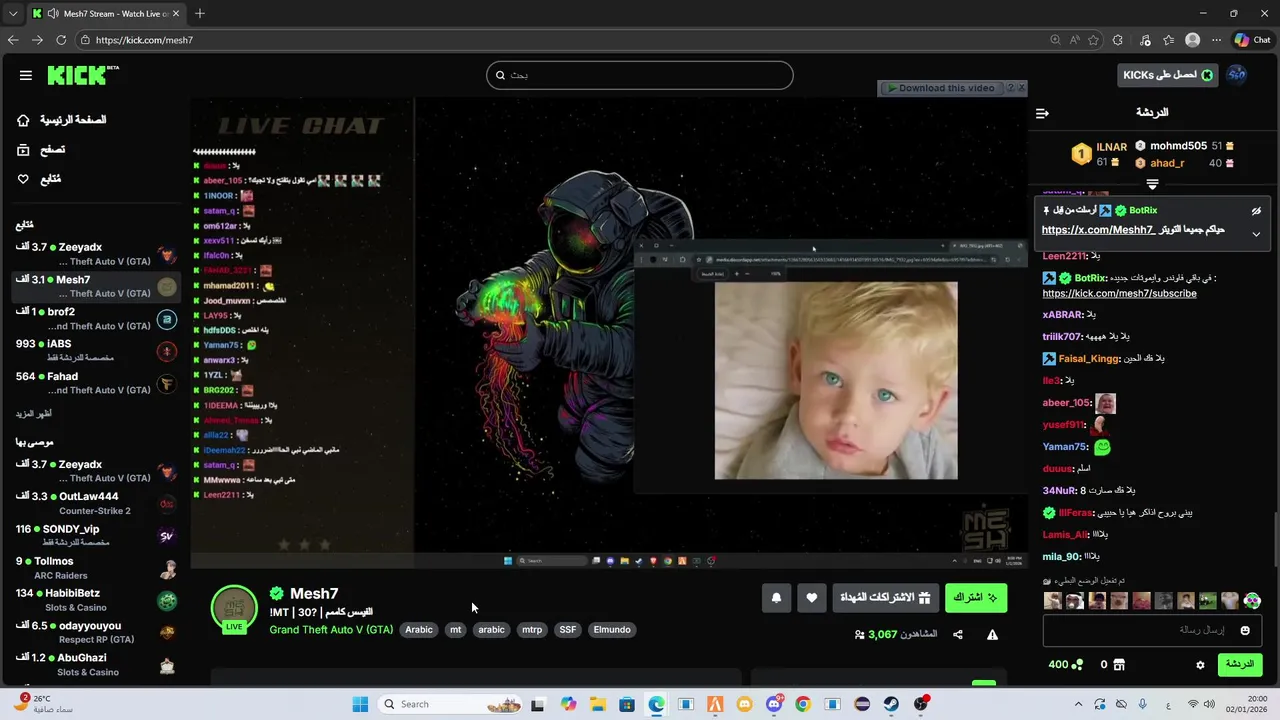Screen dimensions: 1280x720
Task: Click the notification bell for Mesh7
Action: (x=776, y=598)
